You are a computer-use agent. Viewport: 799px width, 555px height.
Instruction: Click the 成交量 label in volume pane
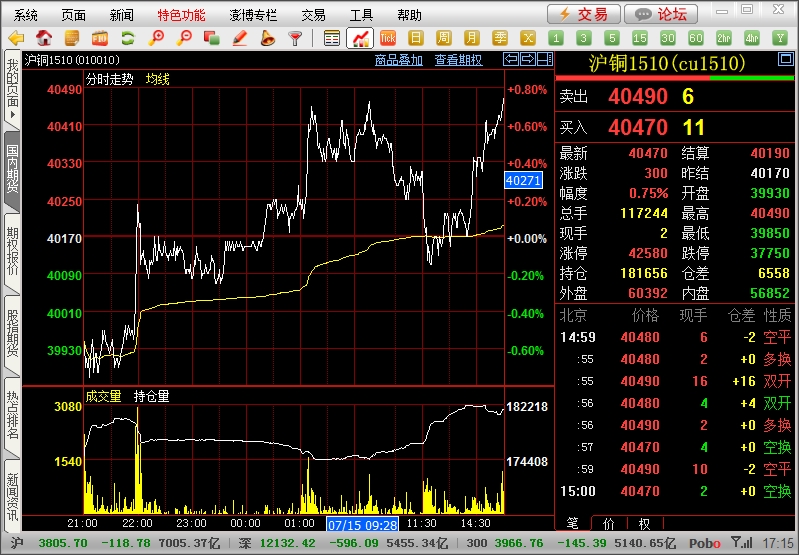[103, 397]
